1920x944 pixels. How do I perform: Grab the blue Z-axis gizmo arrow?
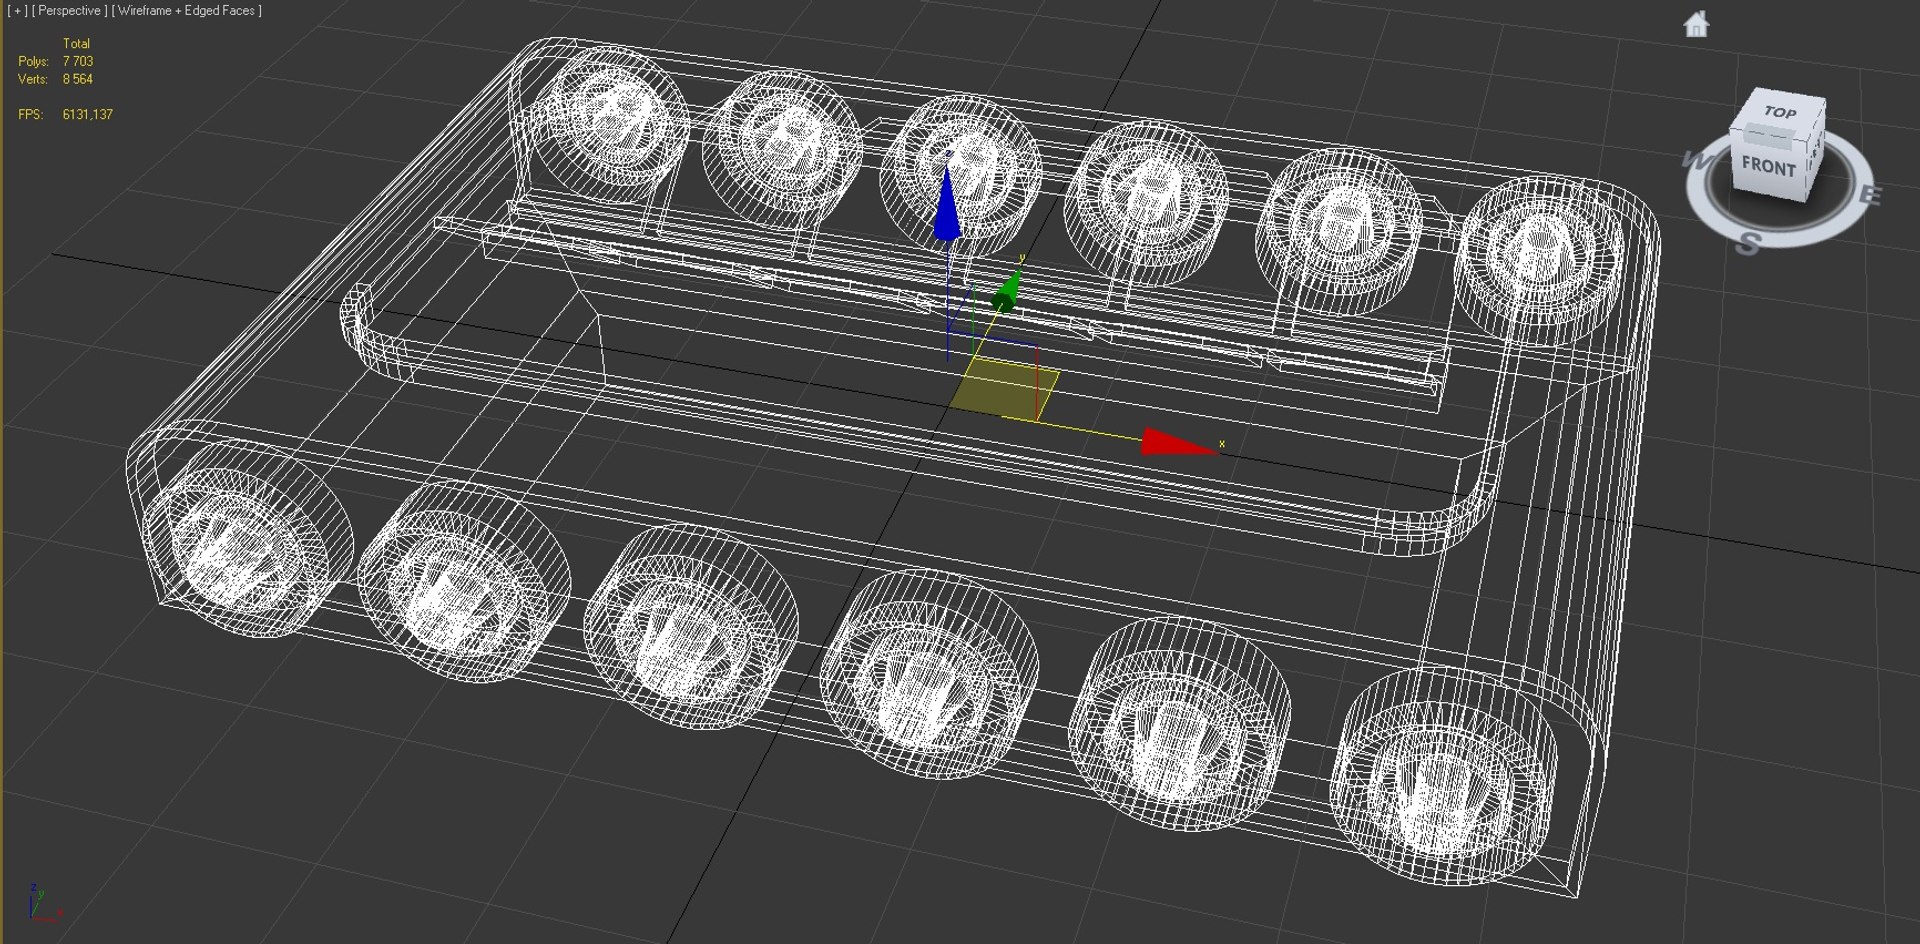947,206
